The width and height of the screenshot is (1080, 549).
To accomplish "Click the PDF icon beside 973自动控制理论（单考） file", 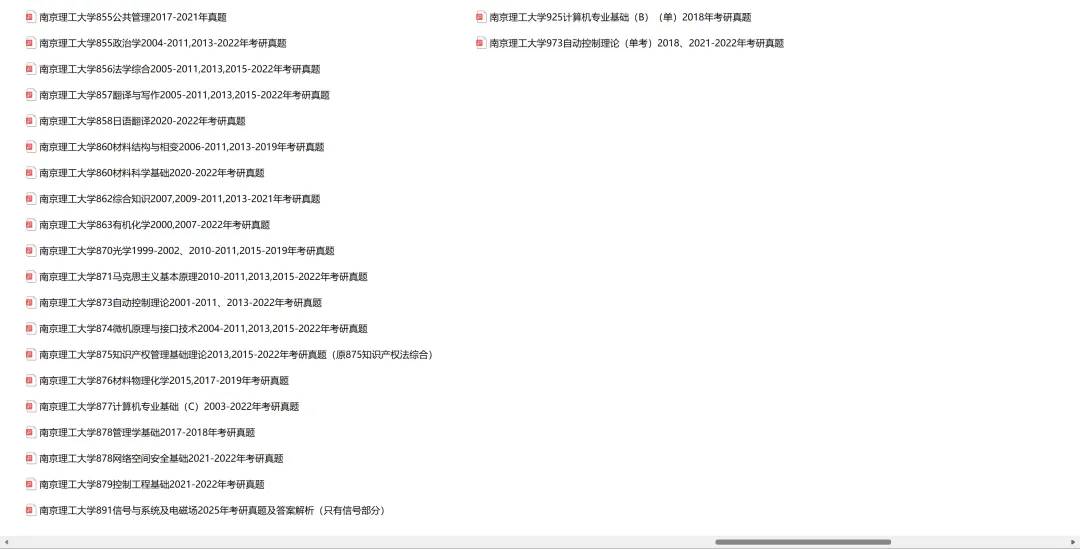I will pos(481,43).
